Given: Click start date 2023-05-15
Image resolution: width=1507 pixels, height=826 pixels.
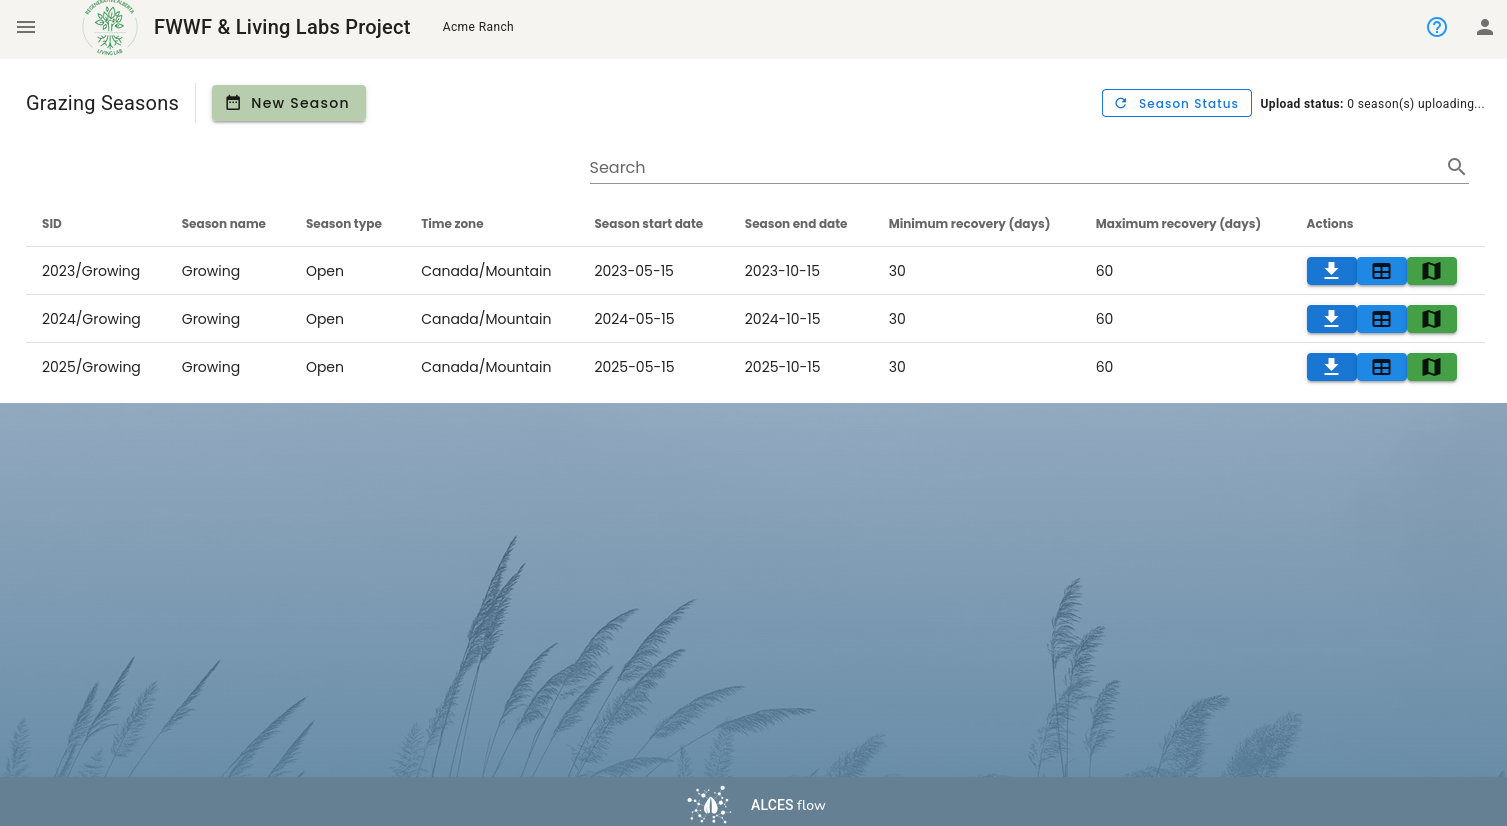Looking at the screenshot, I should pyautogui.click(x=634, y=271).
